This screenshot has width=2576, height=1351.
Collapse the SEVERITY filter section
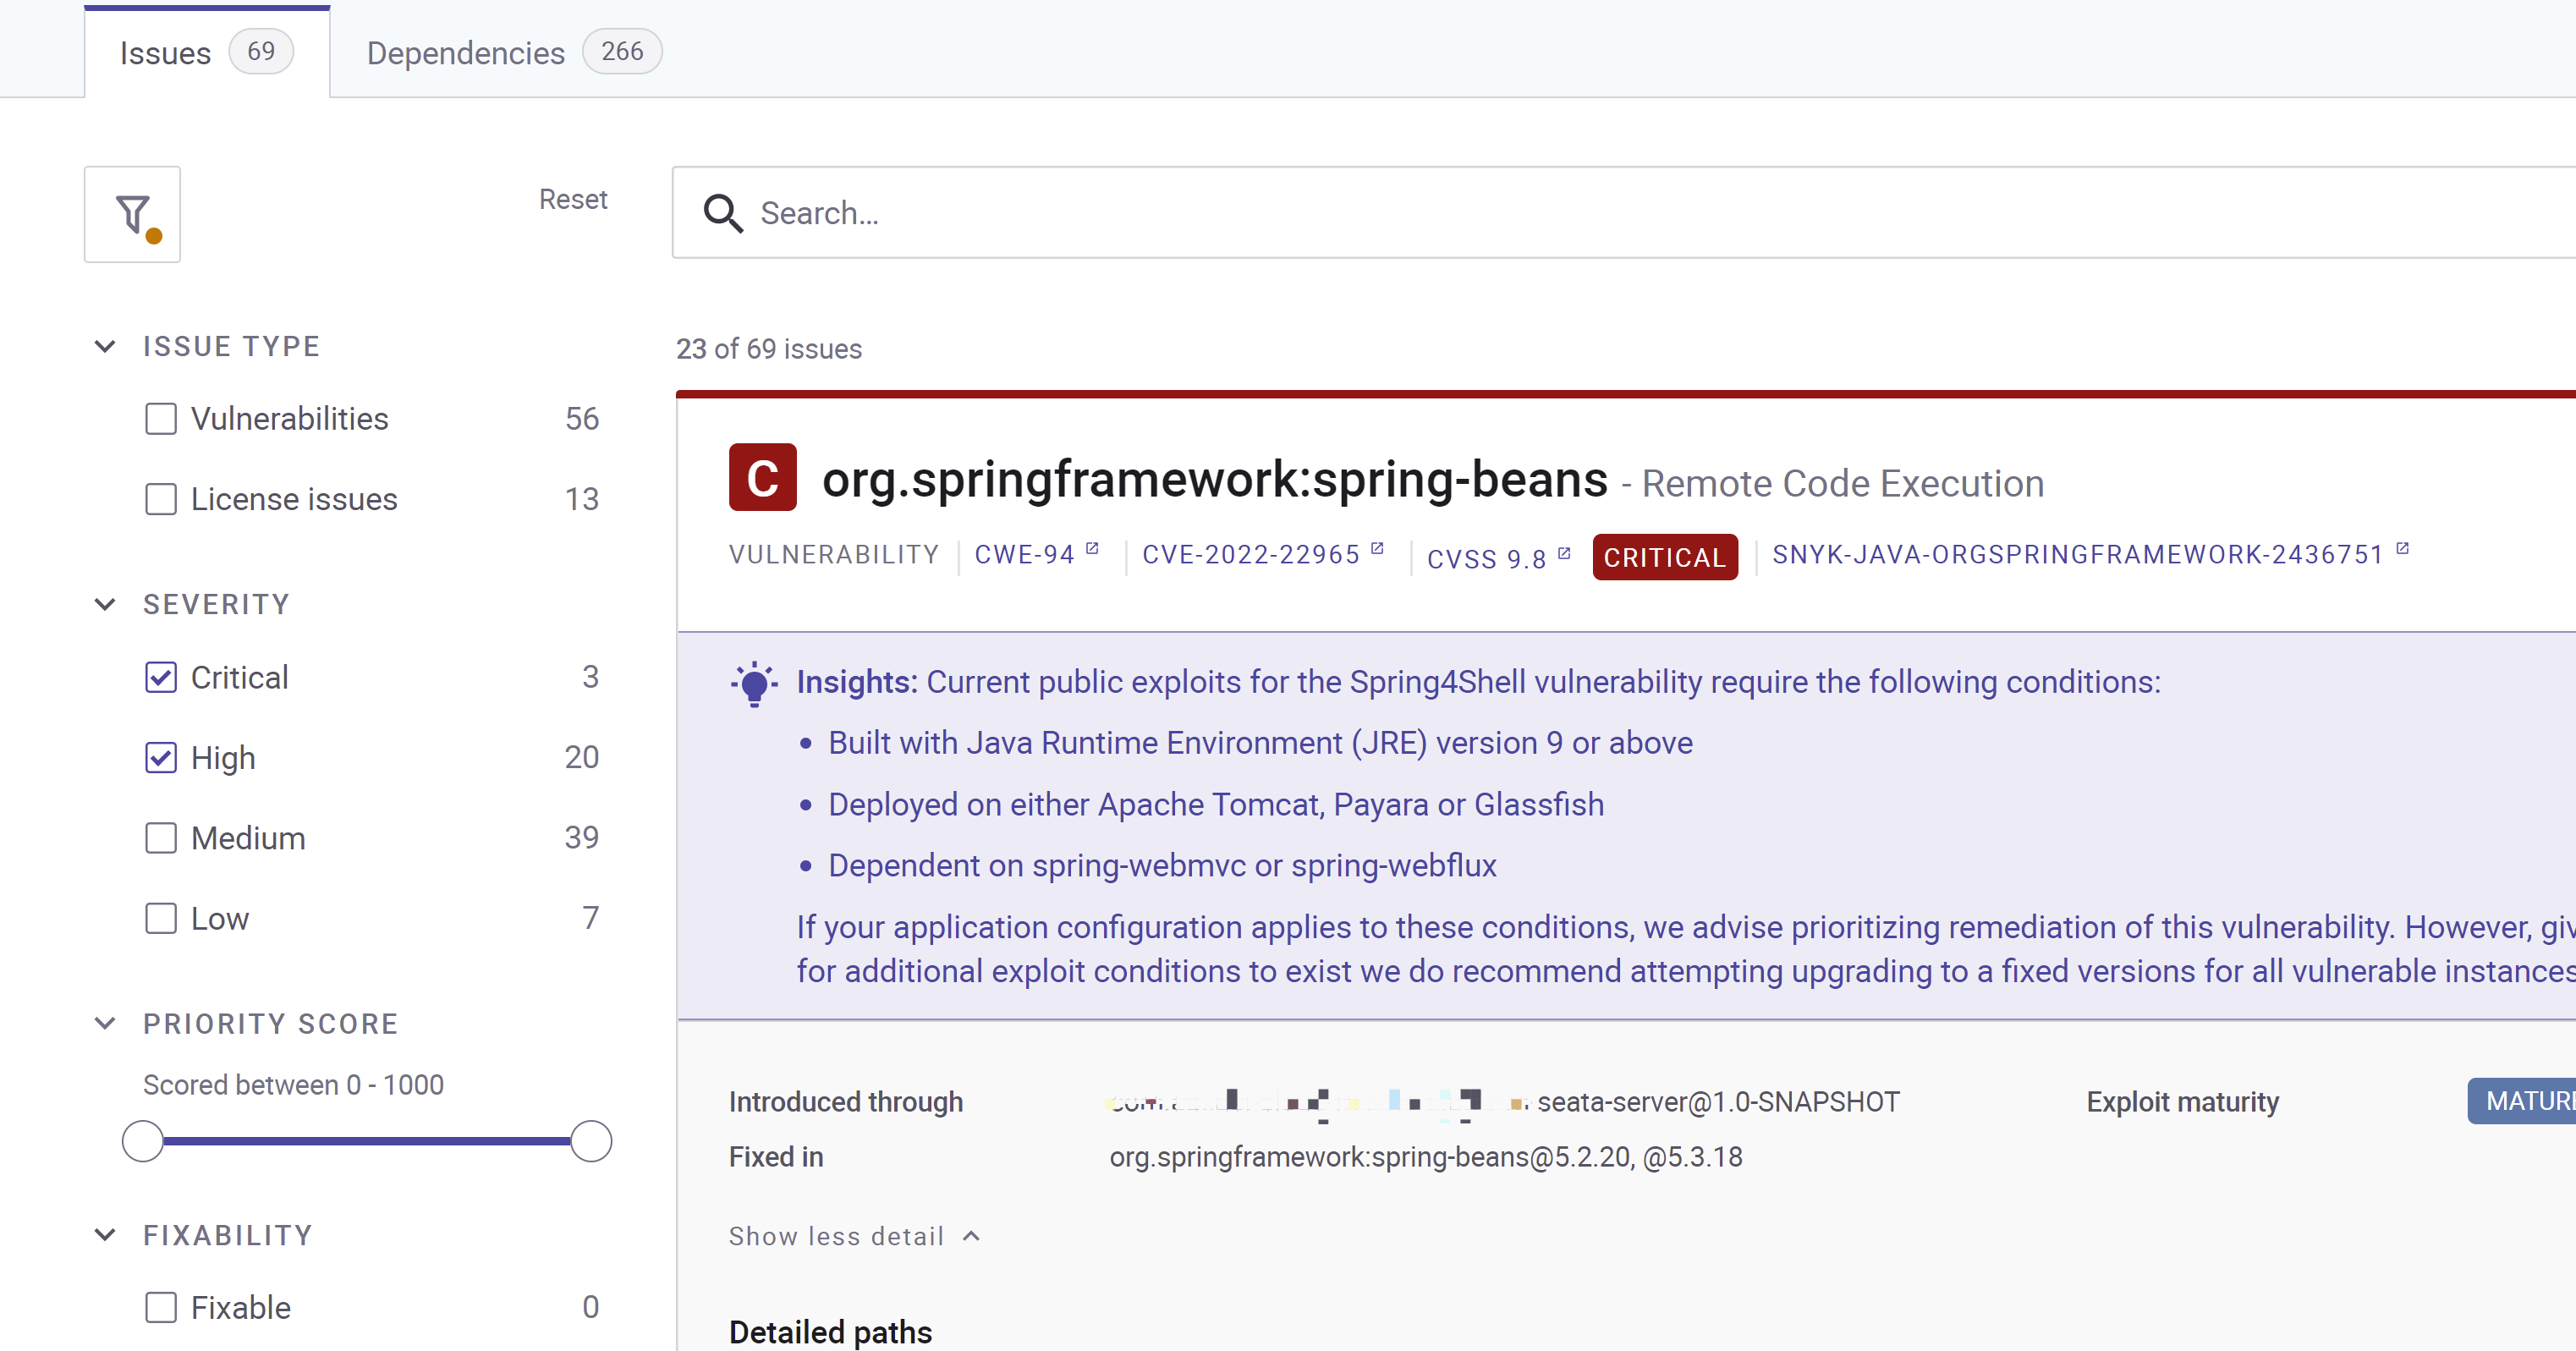105,604
